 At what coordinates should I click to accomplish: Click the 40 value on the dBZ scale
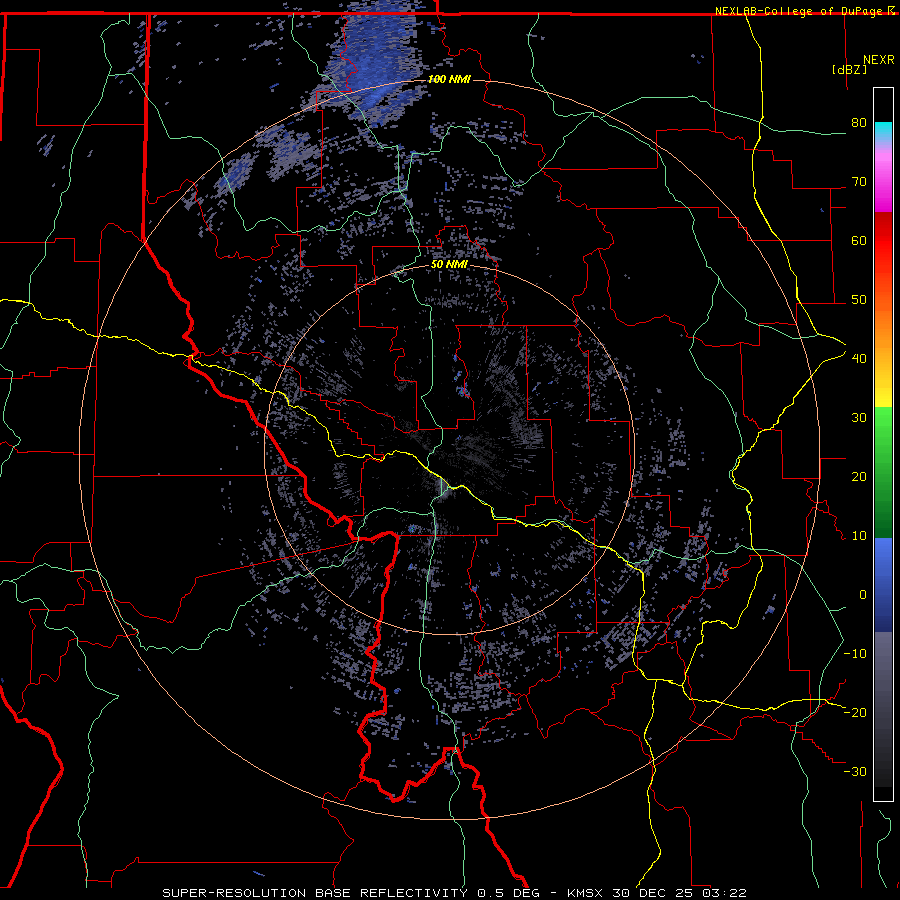pyautogui.click(x=859, y=359)
